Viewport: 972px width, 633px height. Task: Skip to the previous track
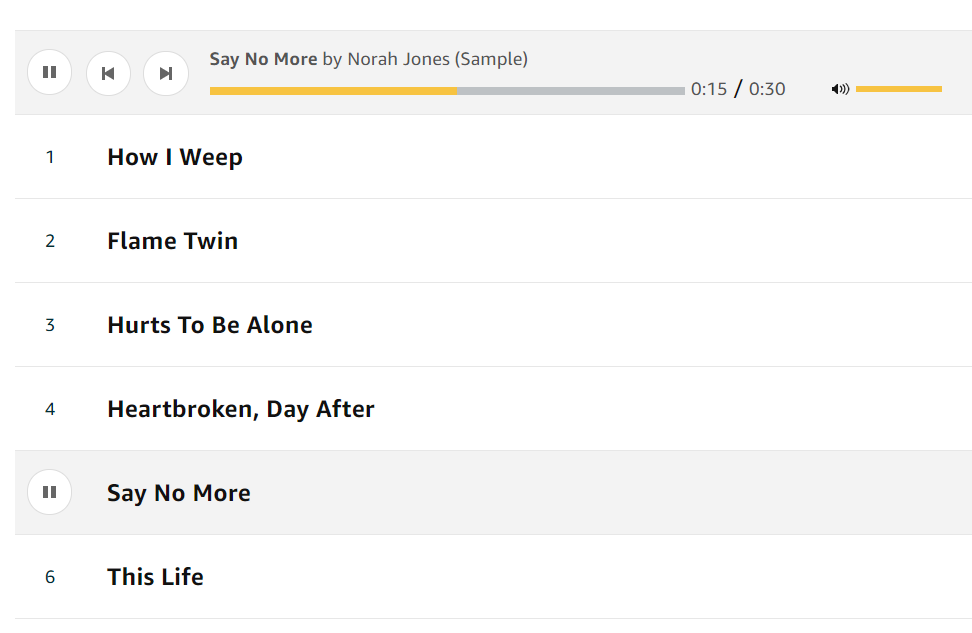[108, 73]
